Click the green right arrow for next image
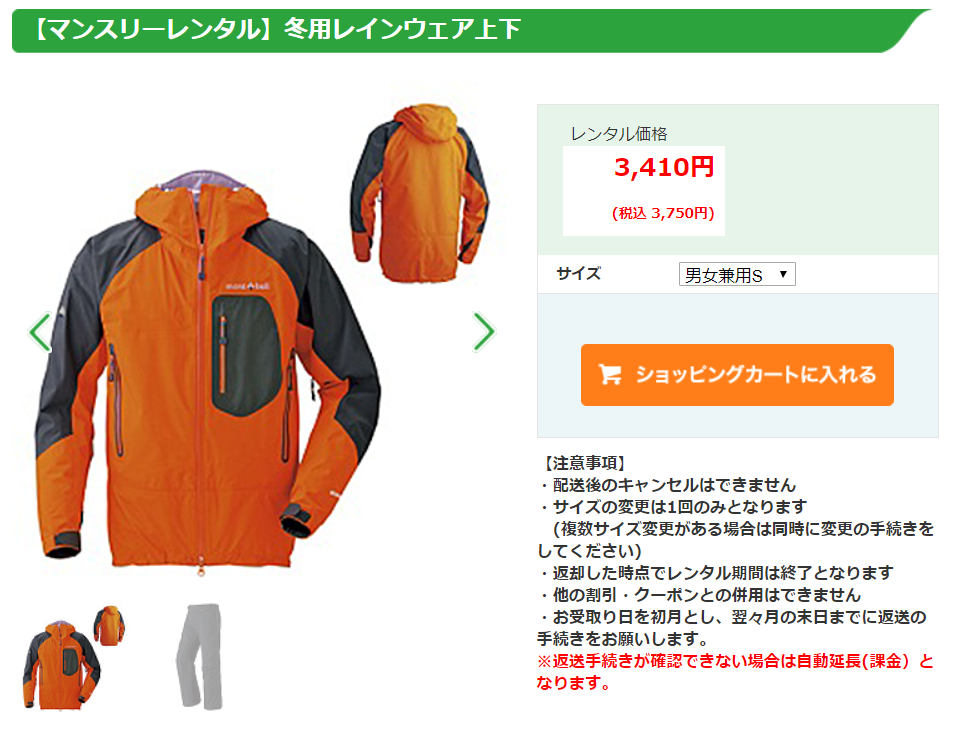The width and height of the screenshot is (963, 743). point(484,332)
